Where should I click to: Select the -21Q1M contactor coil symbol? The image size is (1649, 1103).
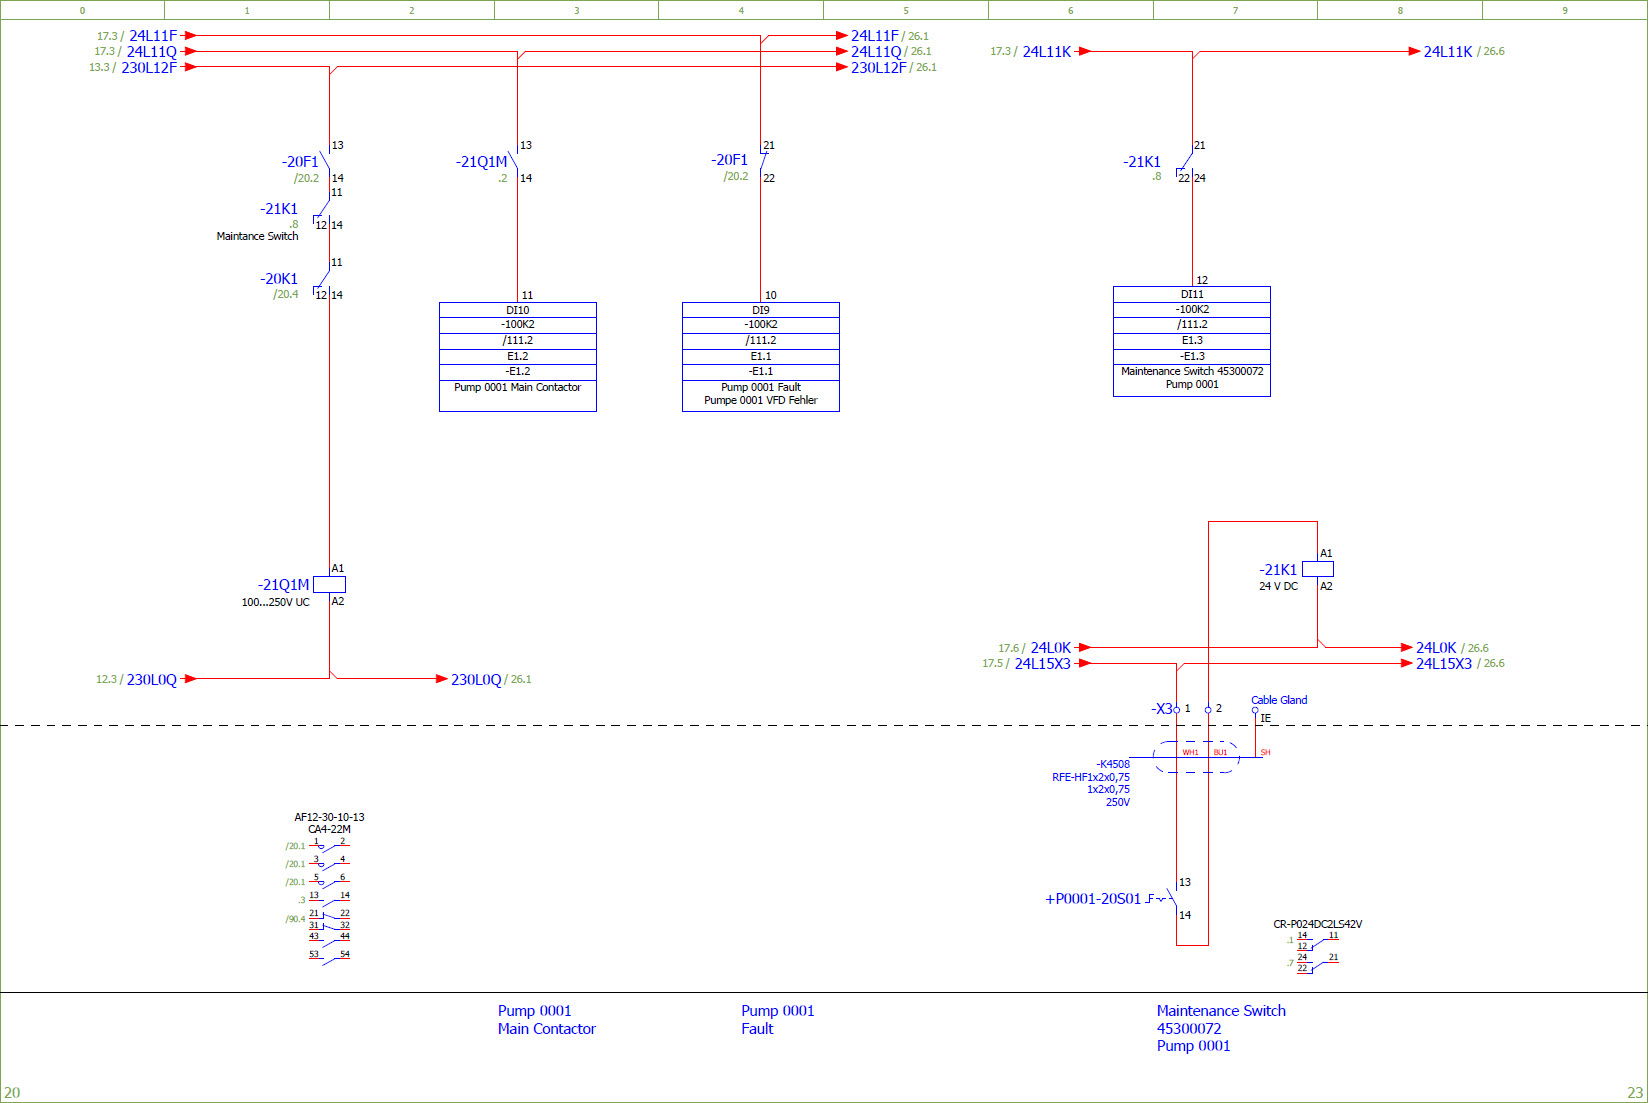pos(329,585)
